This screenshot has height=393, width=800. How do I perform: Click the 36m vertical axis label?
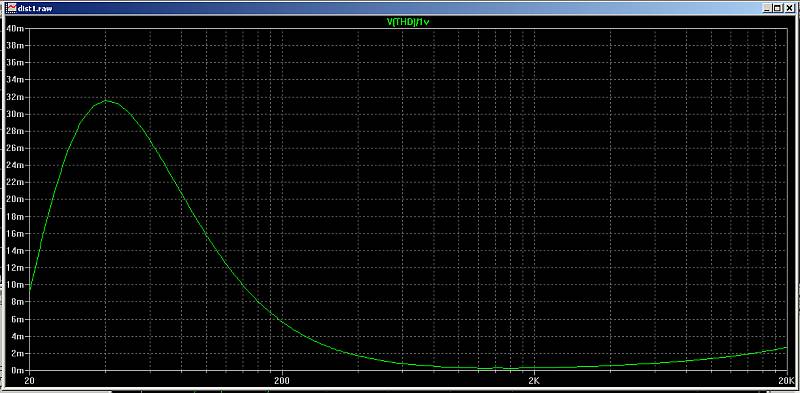coord(14,62)
